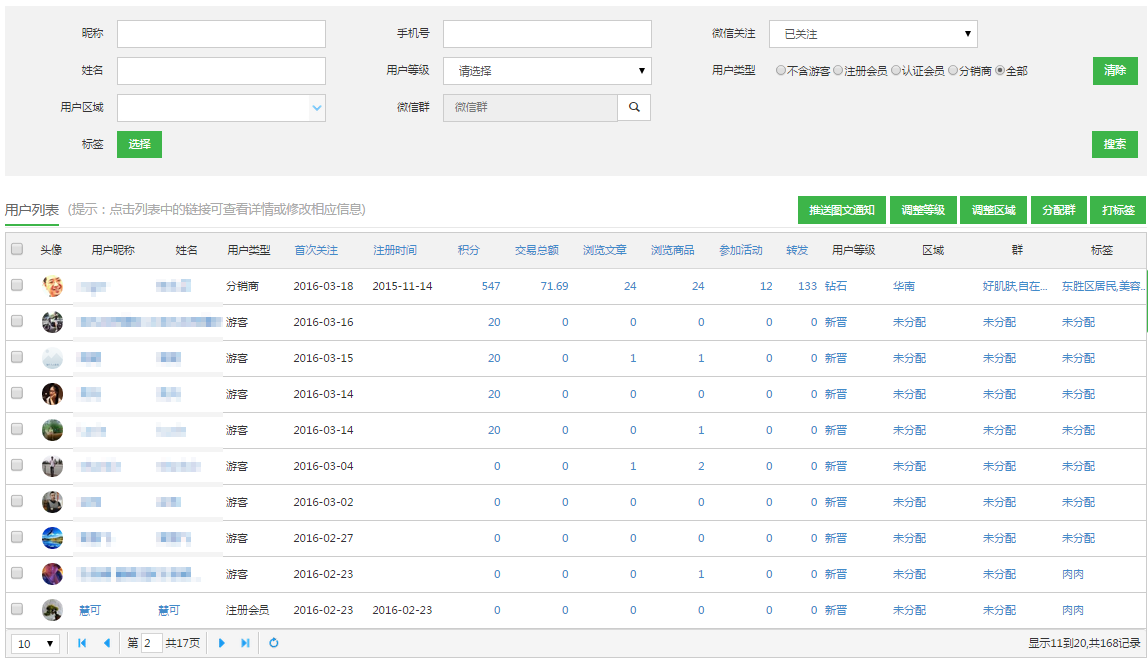
Task: Go to the previous page arrow
Action: 107,643
